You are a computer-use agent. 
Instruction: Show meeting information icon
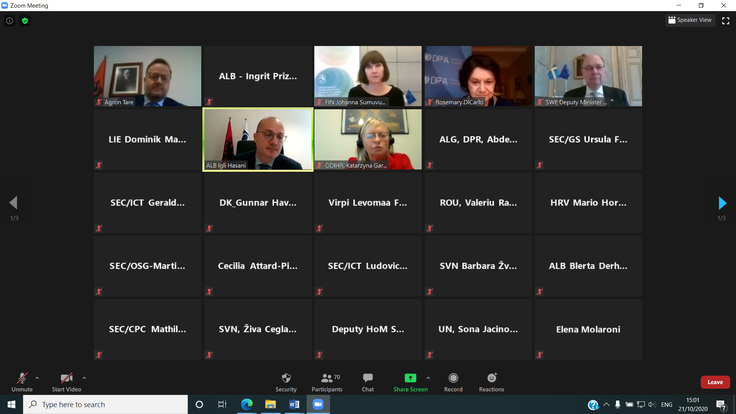[10, 20]
